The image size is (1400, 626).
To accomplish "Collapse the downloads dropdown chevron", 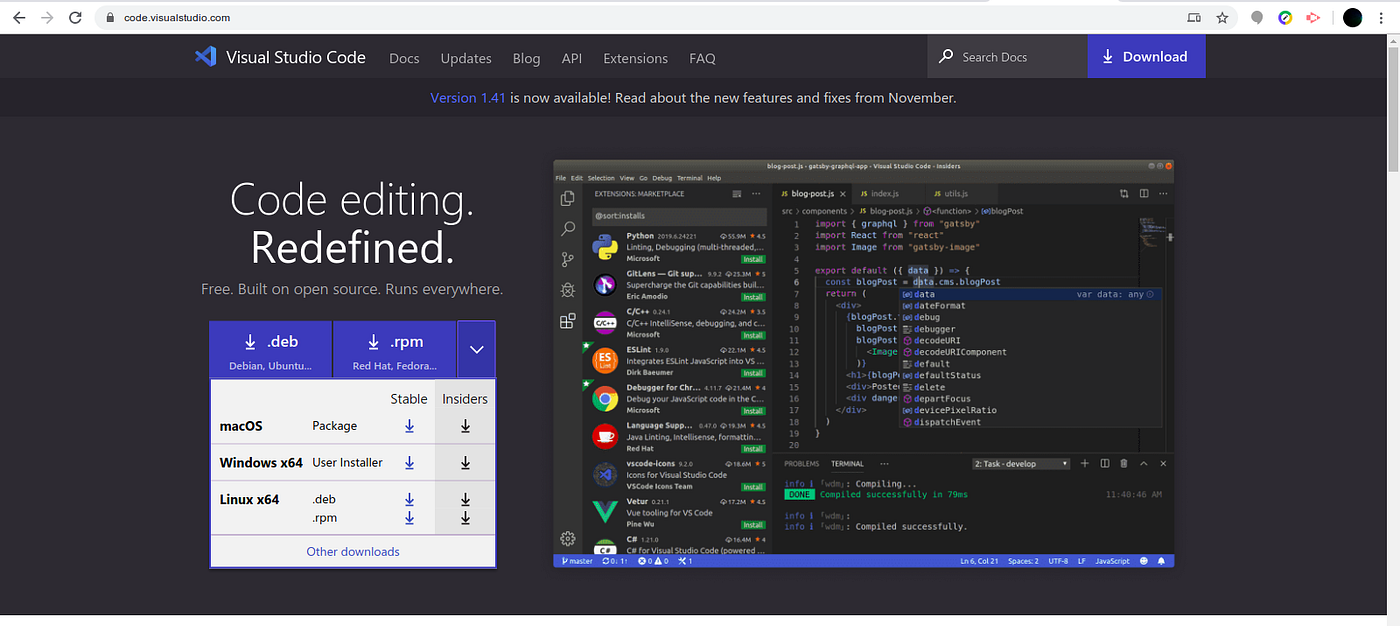I will pyautogui.click(x=476, y=349).
